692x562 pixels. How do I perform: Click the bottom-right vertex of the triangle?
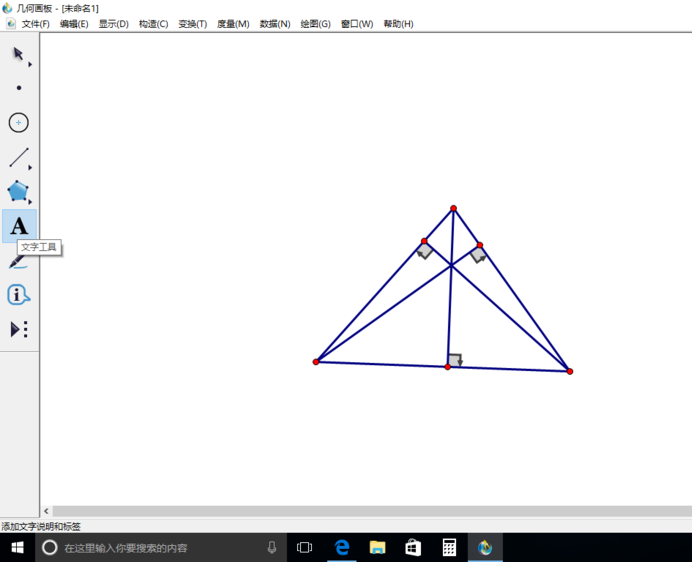tap(570, 372)
